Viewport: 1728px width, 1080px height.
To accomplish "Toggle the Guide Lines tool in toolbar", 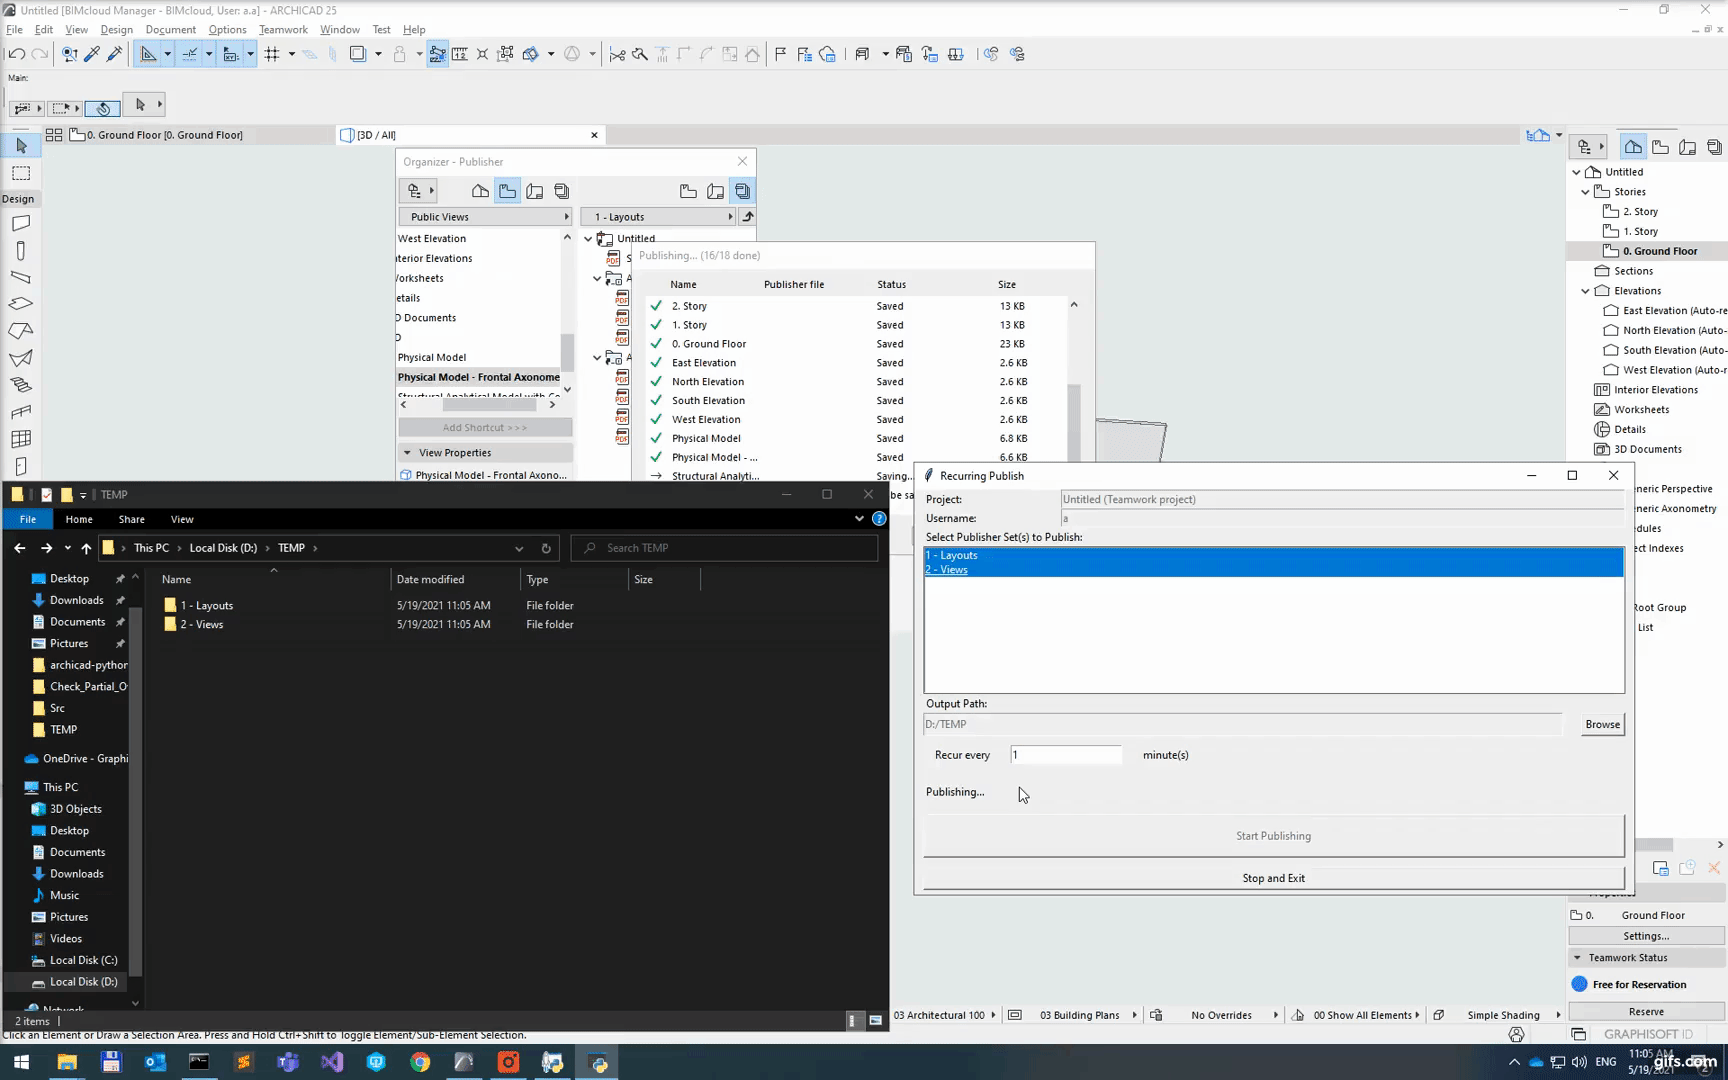I will click(149, 54).
